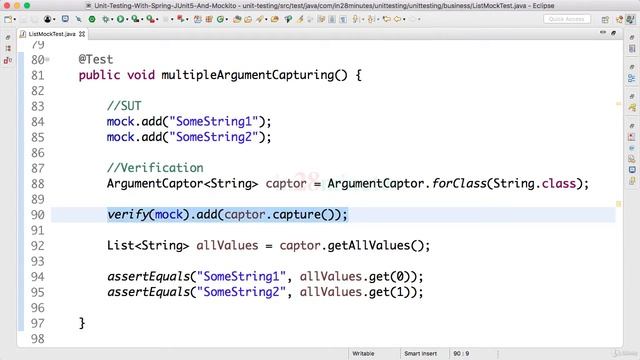Switch to the Java perspective icon

coord(630,19)
